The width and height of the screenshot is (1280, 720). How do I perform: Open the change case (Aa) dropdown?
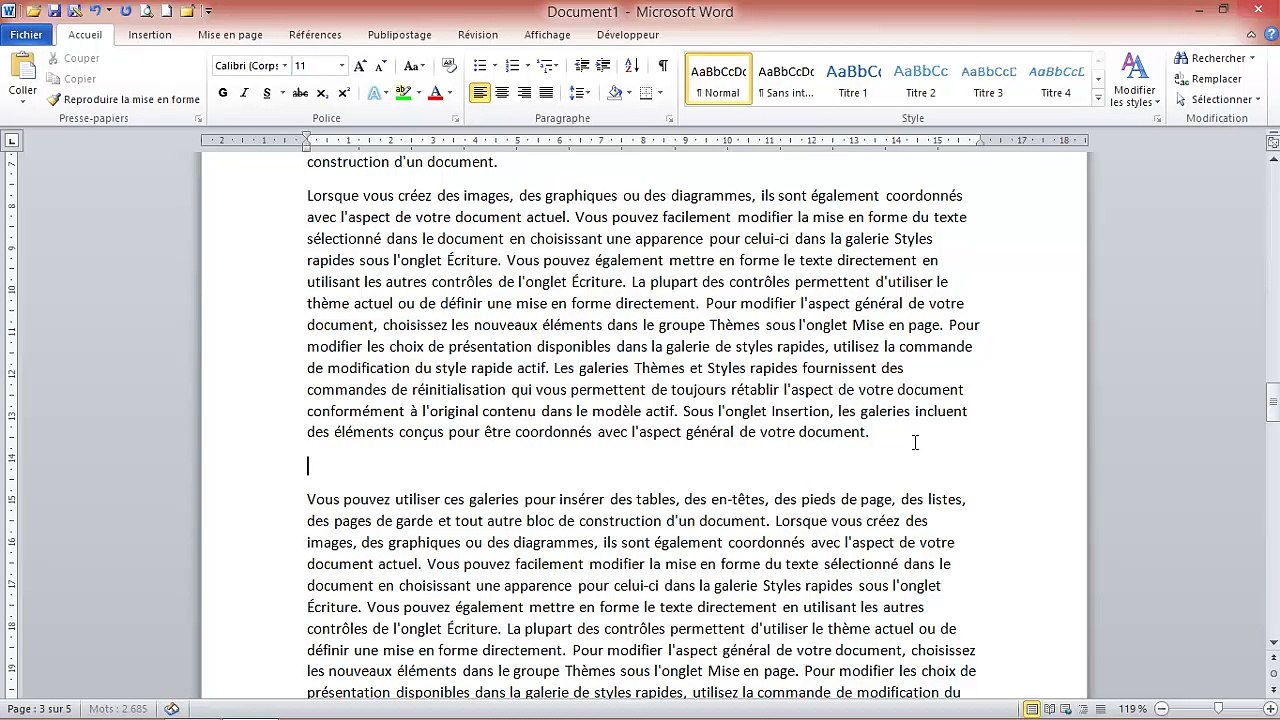tap(414, 66)
